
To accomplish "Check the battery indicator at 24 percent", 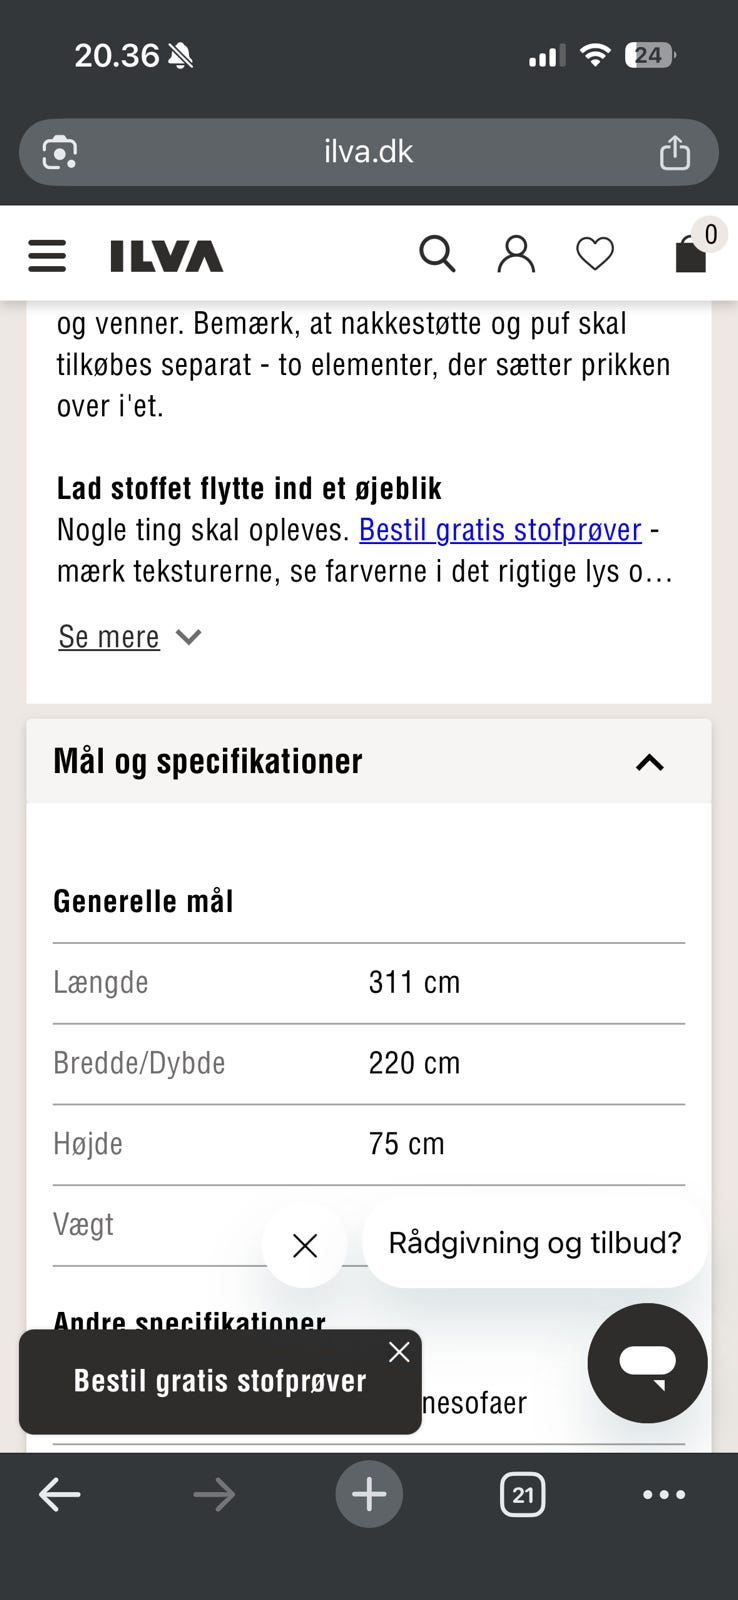I will [x=651, y=55].
